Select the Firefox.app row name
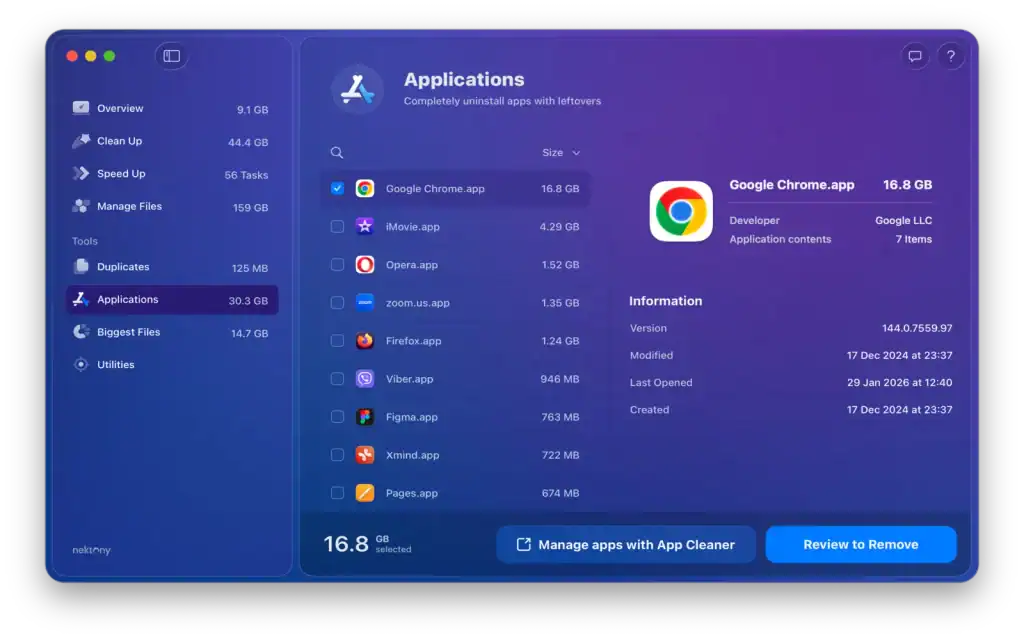Image resolution: width=1024 pixels, height=640 pixels. tap(413, 340)
